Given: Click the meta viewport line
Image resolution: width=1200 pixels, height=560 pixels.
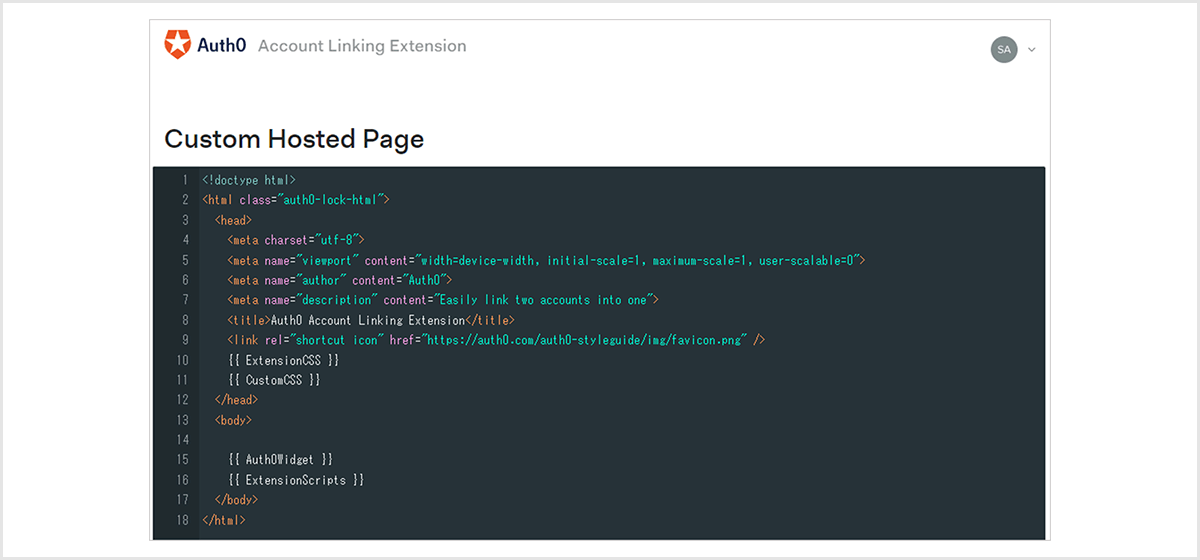Looking at the screenshot, I should [x=546, y=260].
